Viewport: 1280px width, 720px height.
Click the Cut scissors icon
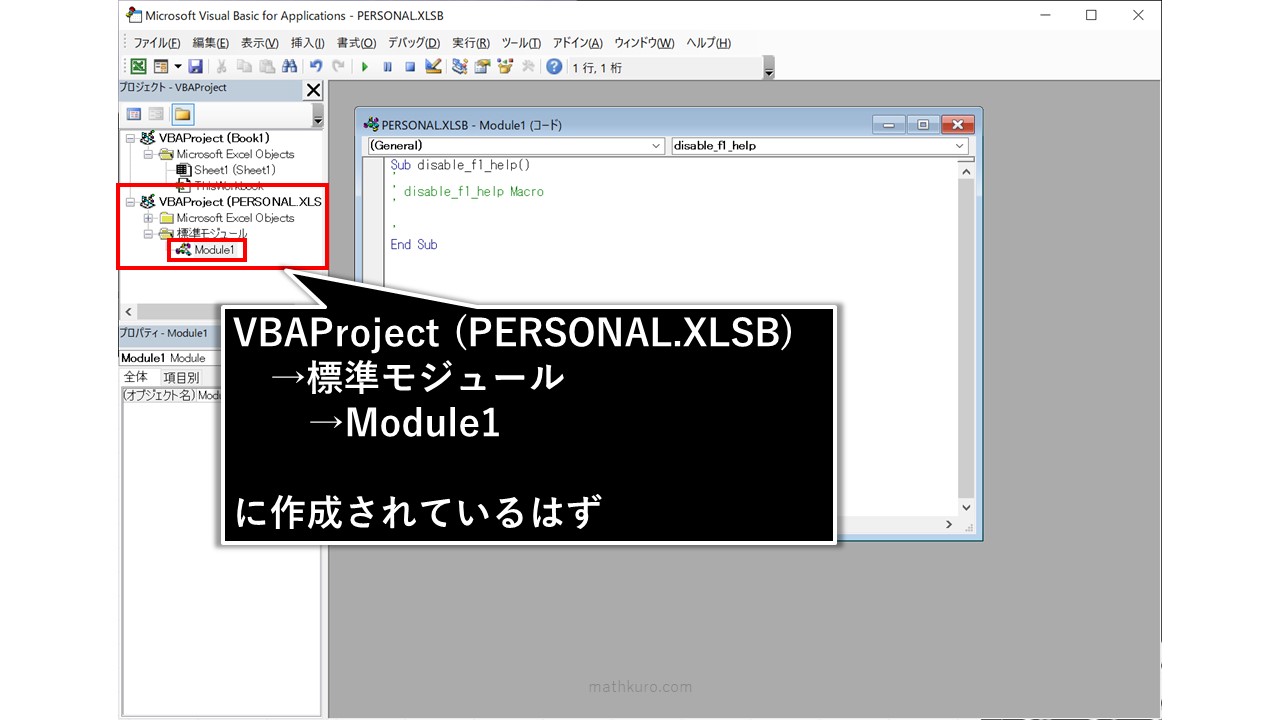coord(221,67)
